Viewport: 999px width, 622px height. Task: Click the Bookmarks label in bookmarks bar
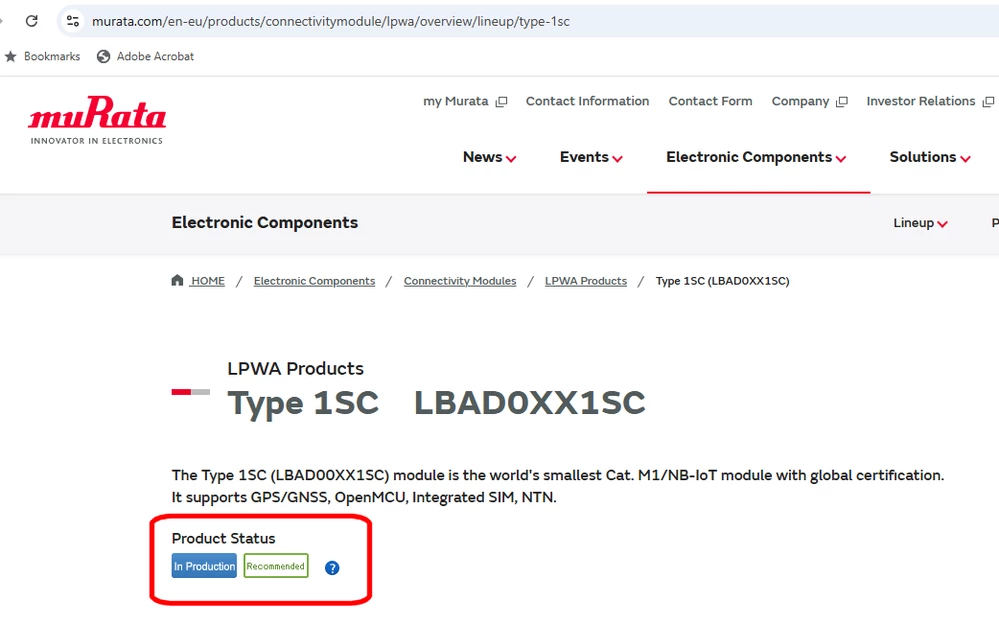click(x=52, y=56)
